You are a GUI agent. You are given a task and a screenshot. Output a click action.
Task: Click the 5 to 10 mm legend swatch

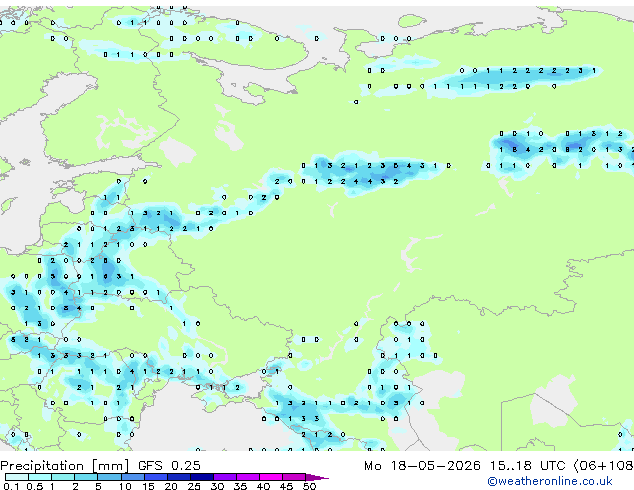pyautogui.click(x=110, y=477)
